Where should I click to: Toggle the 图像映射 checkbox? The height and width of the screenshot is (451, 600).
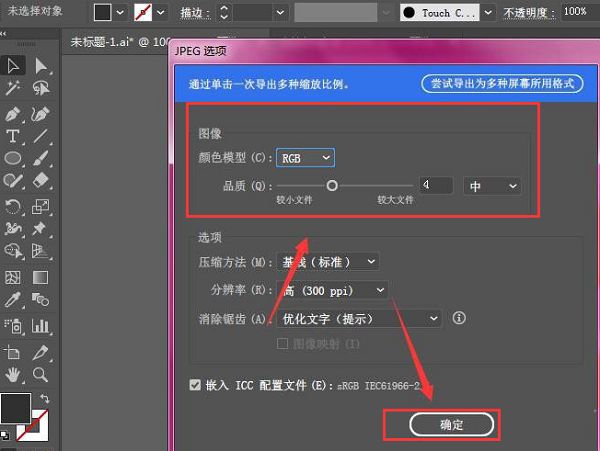tap(282, 344)
